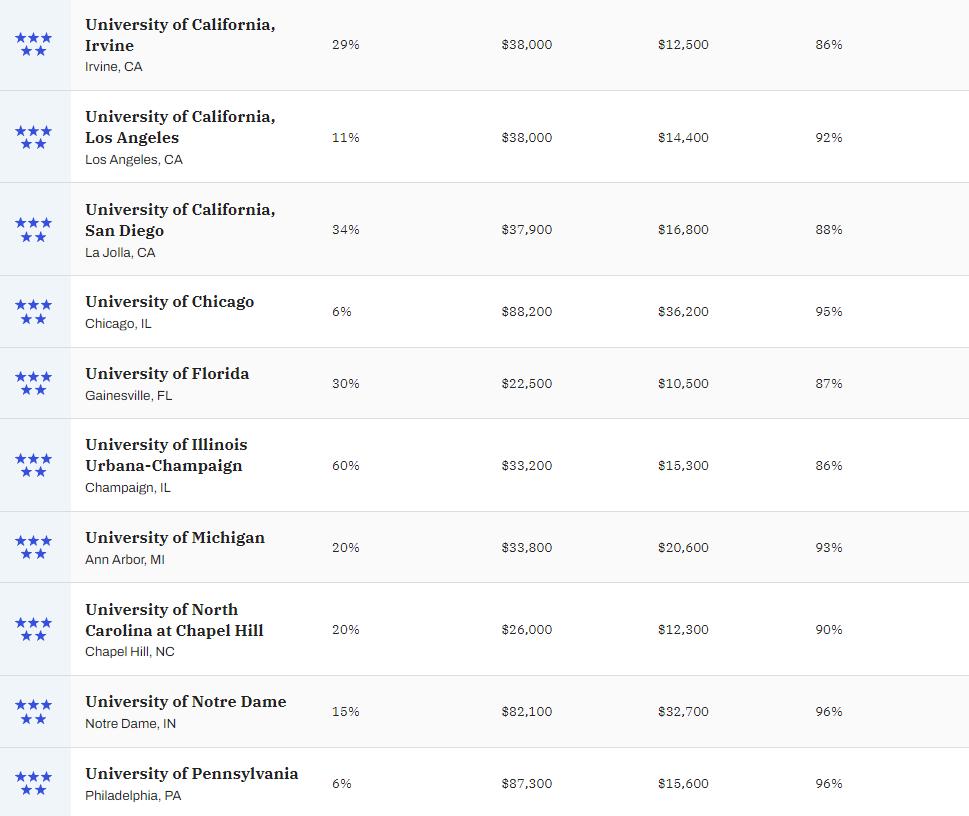Click the star rating beside University of Chicago
The width and height of the screenshot is (969, 816).
coord(33,312)
